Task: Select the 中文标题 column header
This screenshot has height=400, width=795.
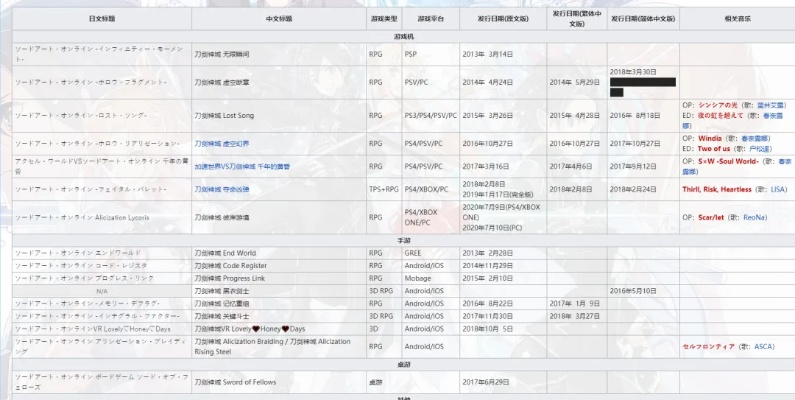Action: [279, 19]
